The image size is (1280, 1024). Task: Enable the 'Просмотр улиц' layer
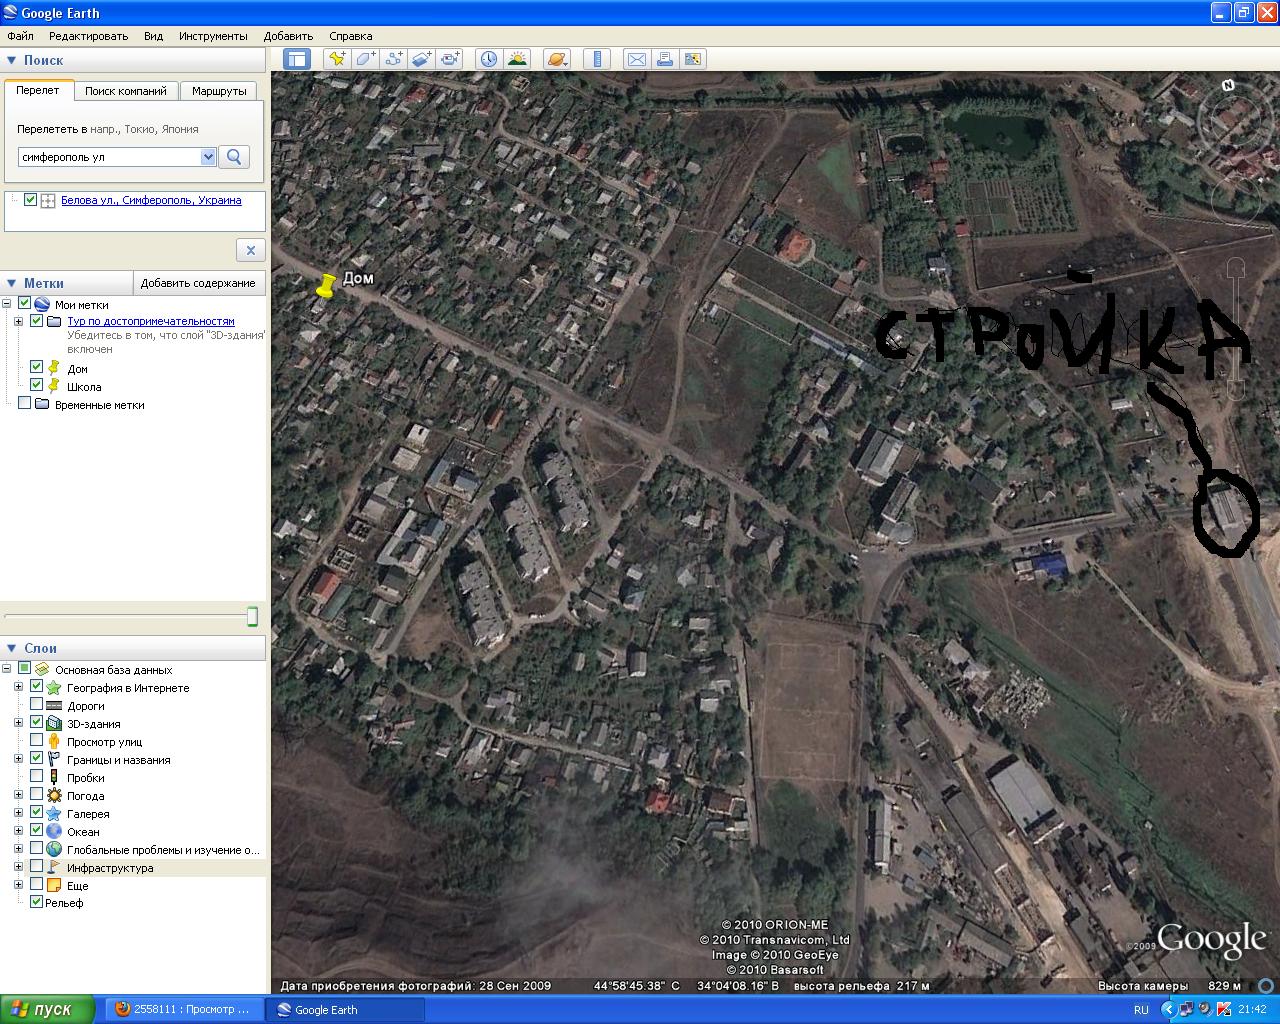pos(36,741)
